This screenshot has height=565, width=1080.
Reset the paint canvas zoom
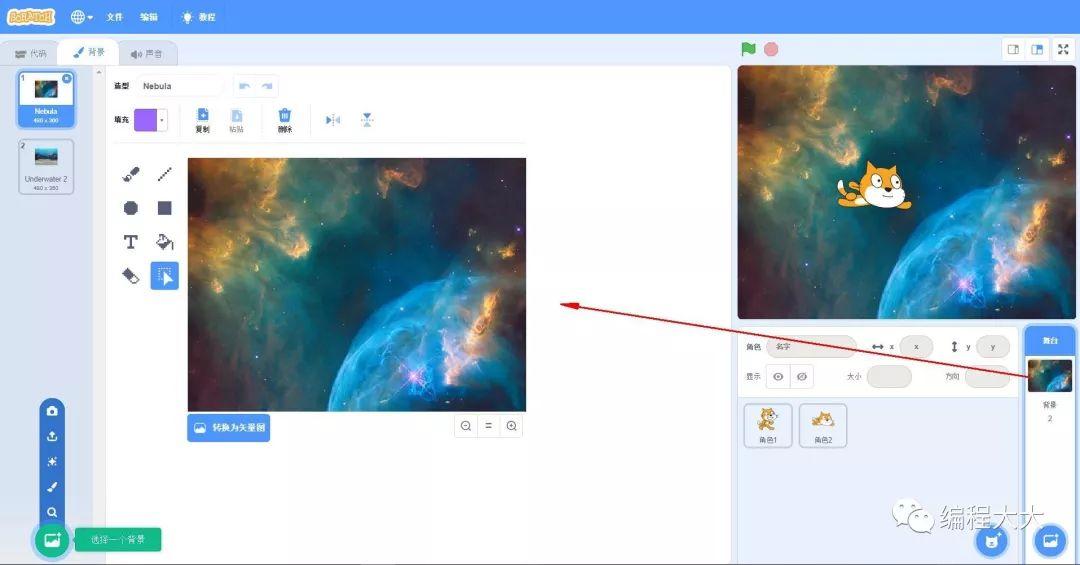click(x=488, y=426)
